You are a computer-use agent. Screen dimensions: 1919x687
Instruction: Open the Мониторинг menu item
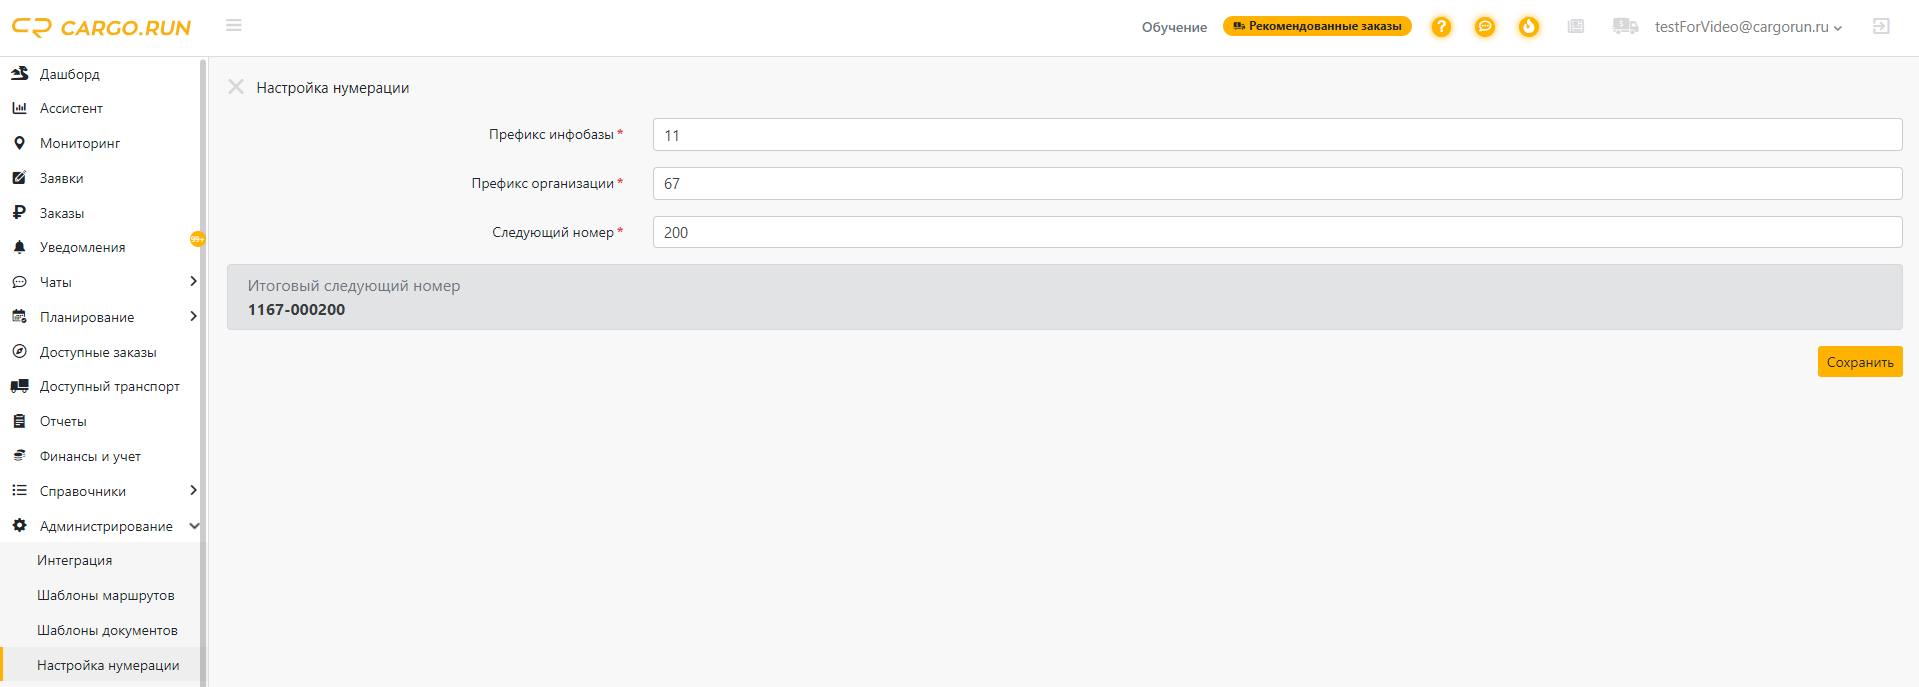80,143
